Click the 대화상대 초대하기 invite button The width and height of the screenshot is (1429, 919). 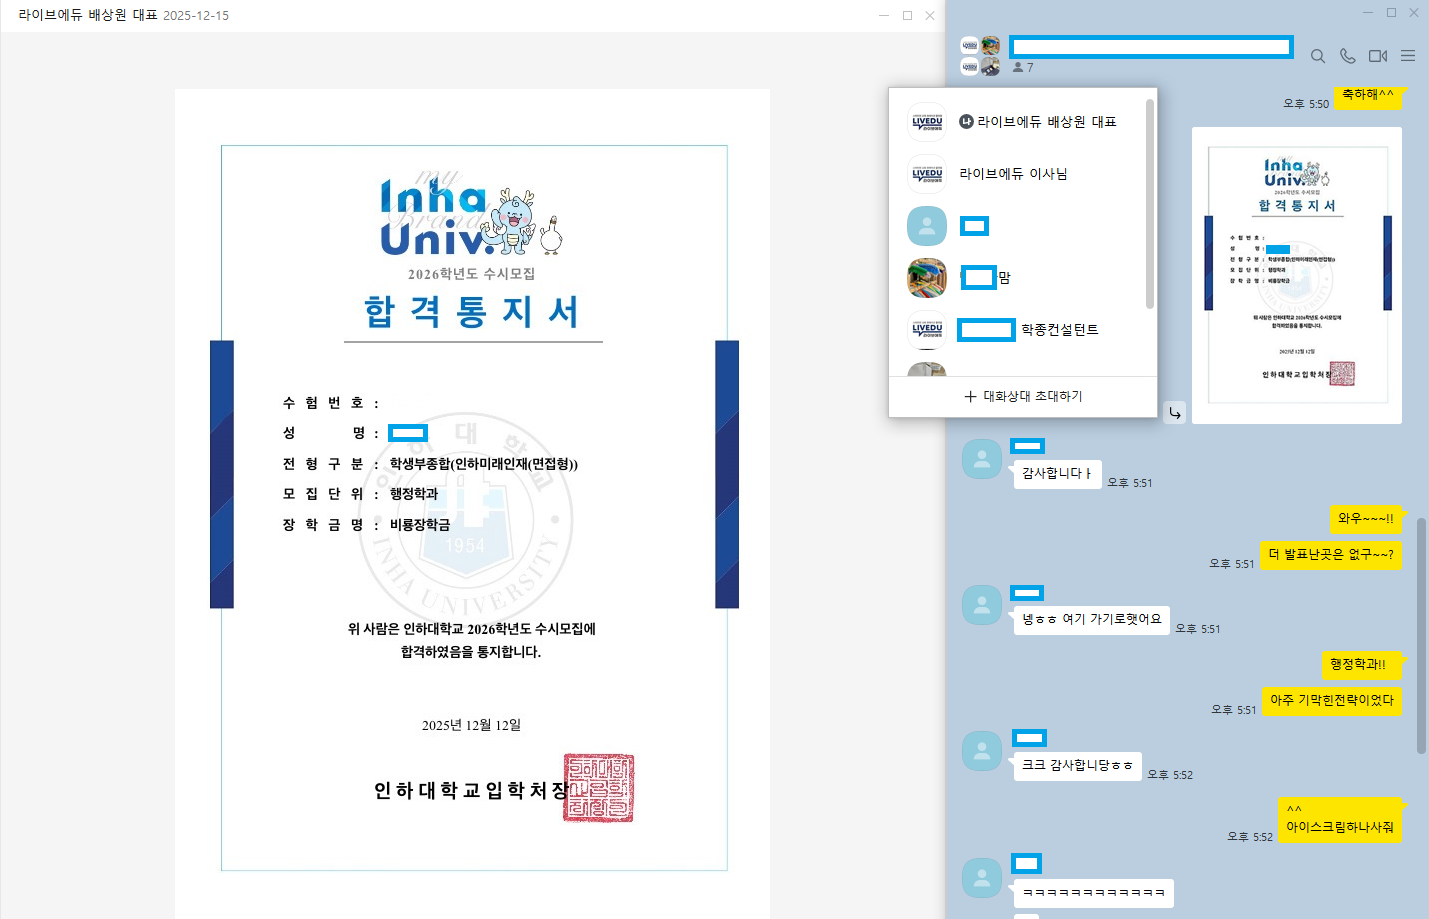(1023, 396)
